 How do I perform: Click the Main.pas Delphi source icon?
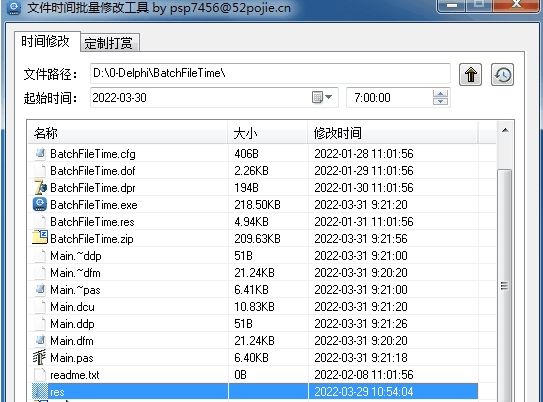[x=39, y=357]
